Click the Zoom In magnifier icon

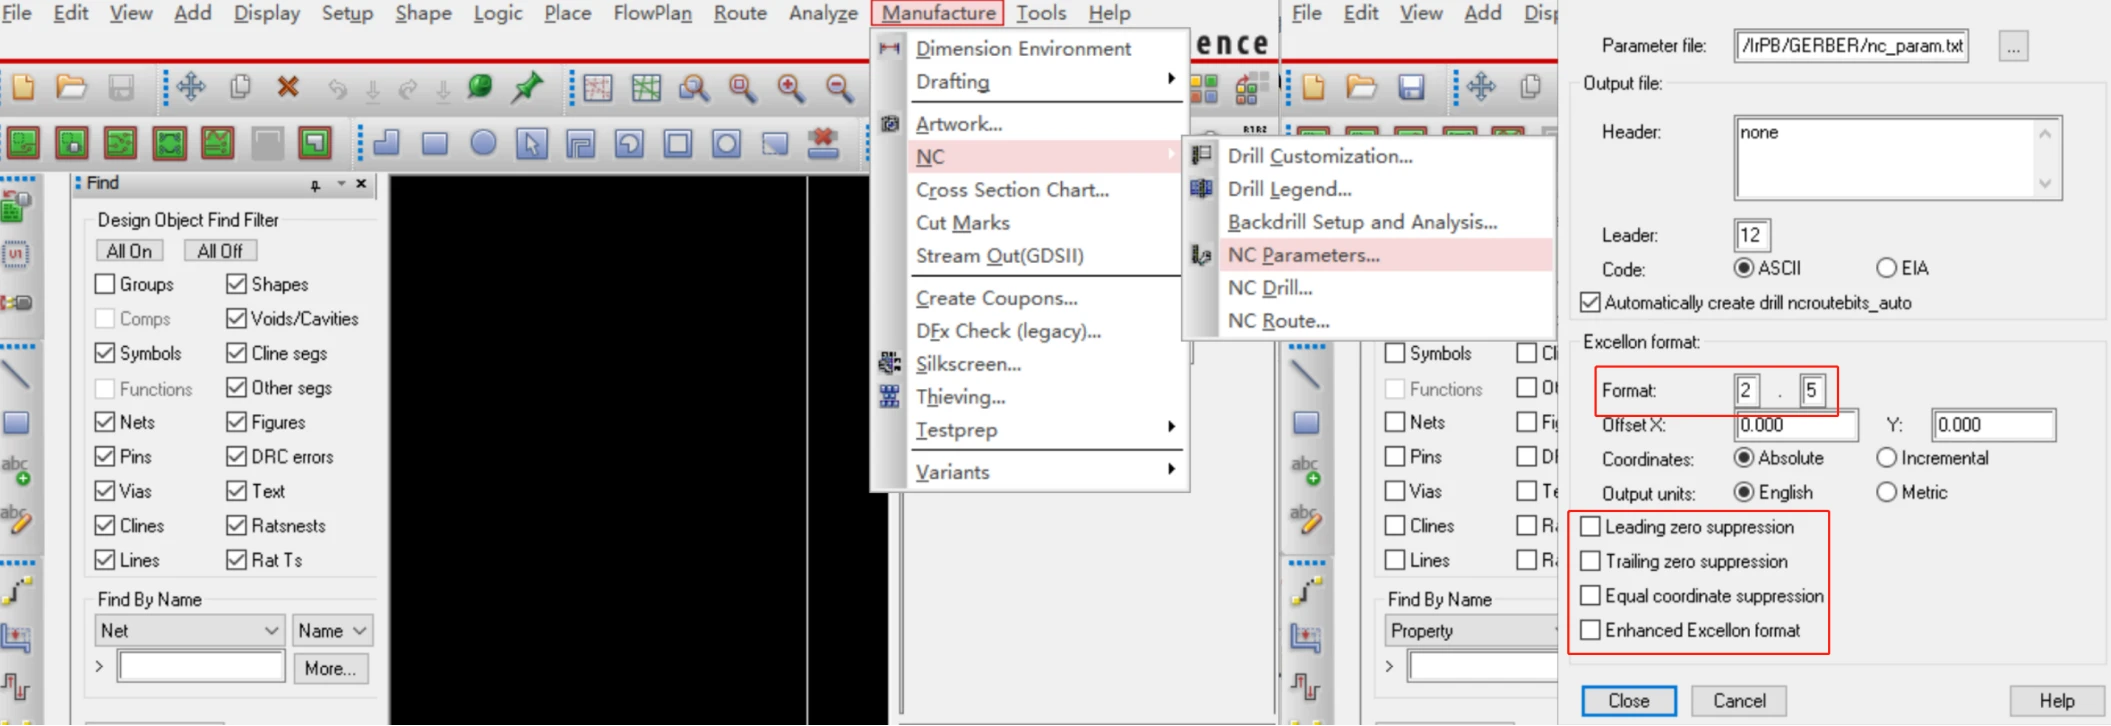pyautogui.click(x=791, y=89)
